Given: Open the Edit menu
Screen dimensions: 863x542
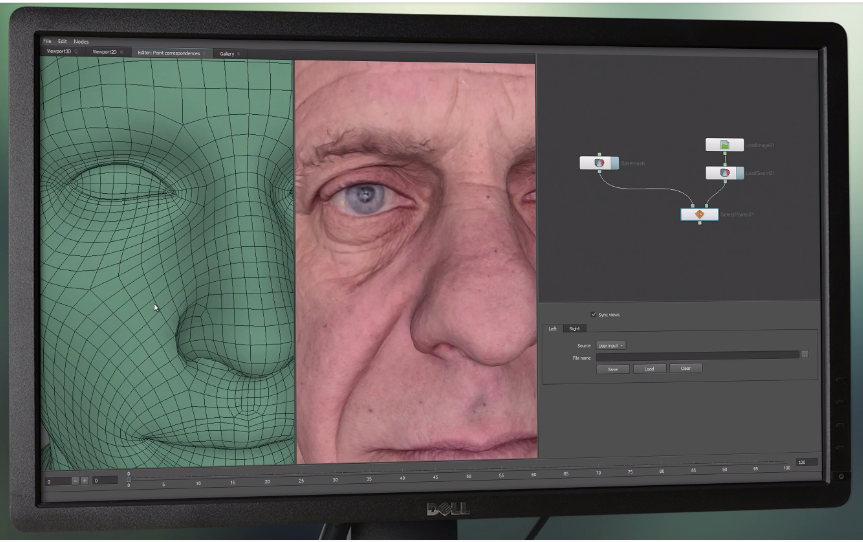Looking at the screenshot, I should [62, 41].
